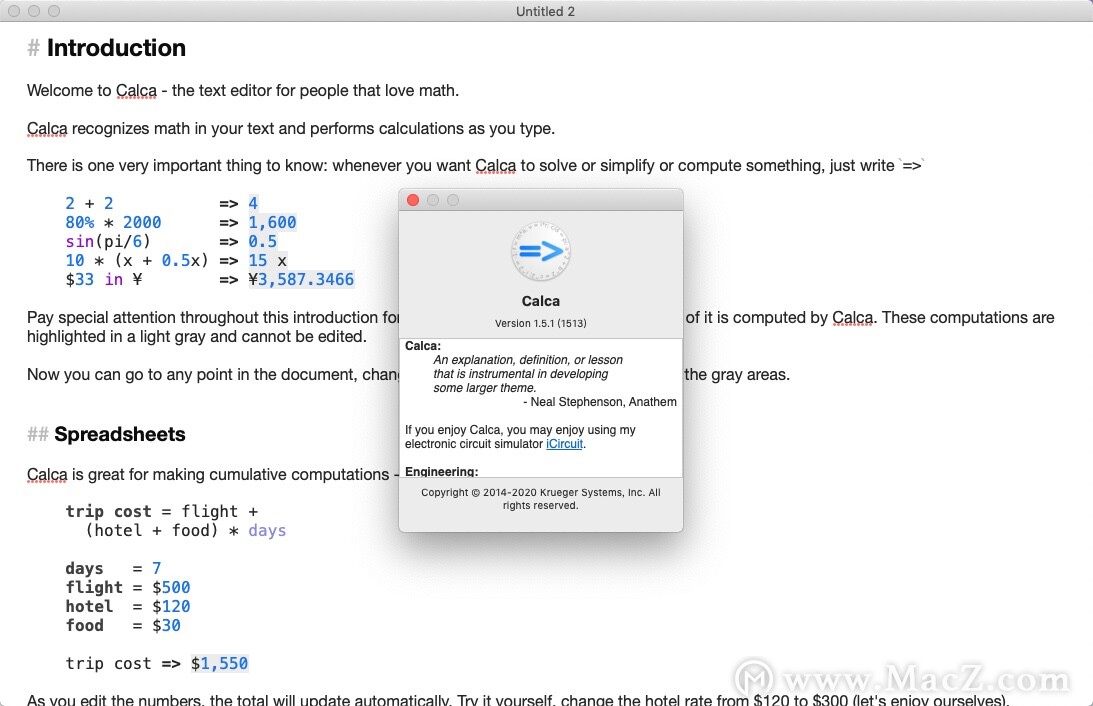The height and width of the screenshot is (706, 1093).
Task: Click the converted value "¥3,587.3466"
Action: pyautogui.click(x=301, y=279)
